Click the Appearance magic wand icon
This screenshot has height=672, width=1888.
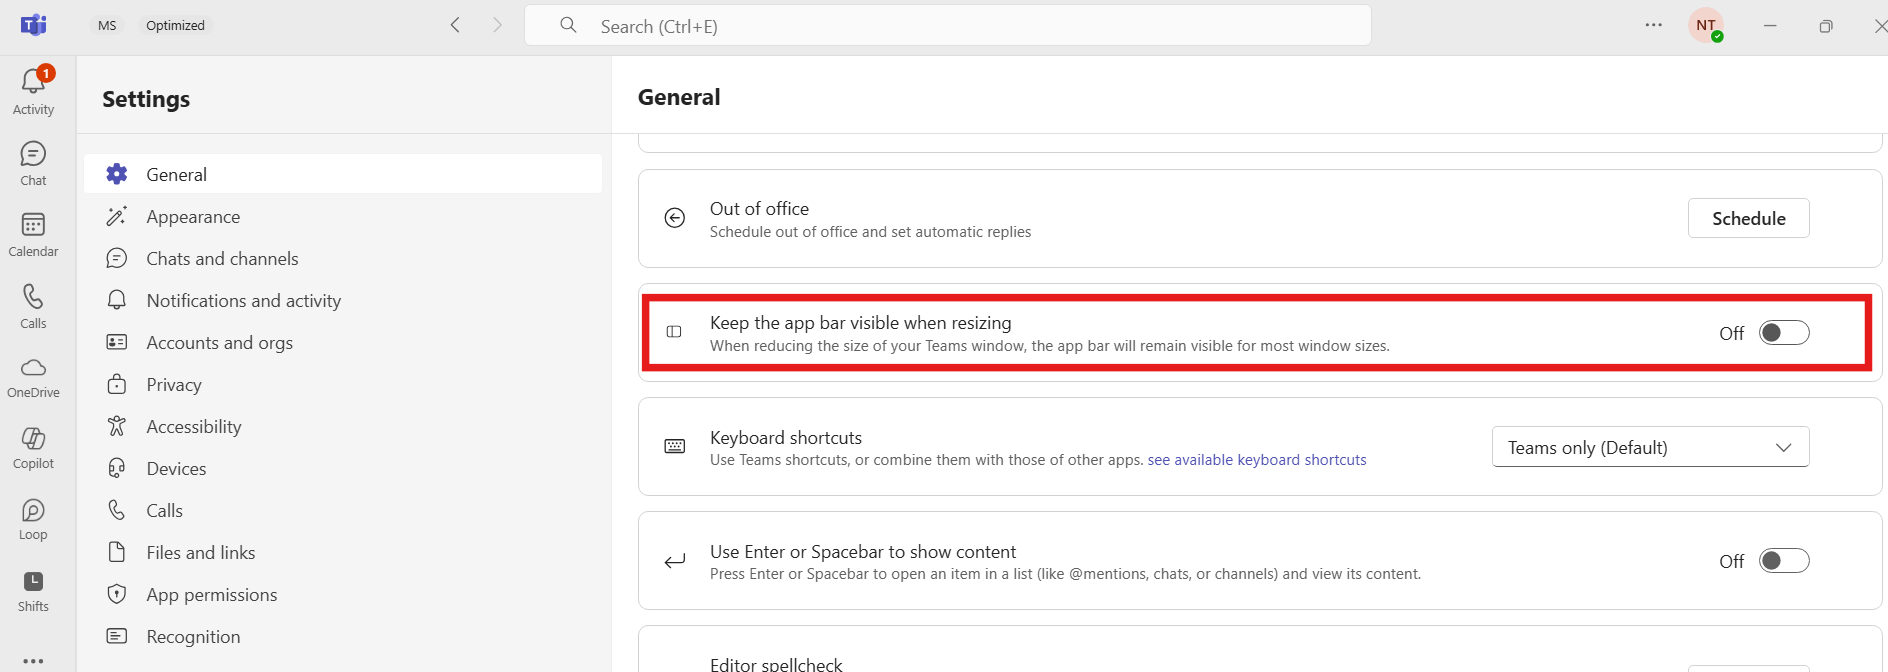pos(117,216)
